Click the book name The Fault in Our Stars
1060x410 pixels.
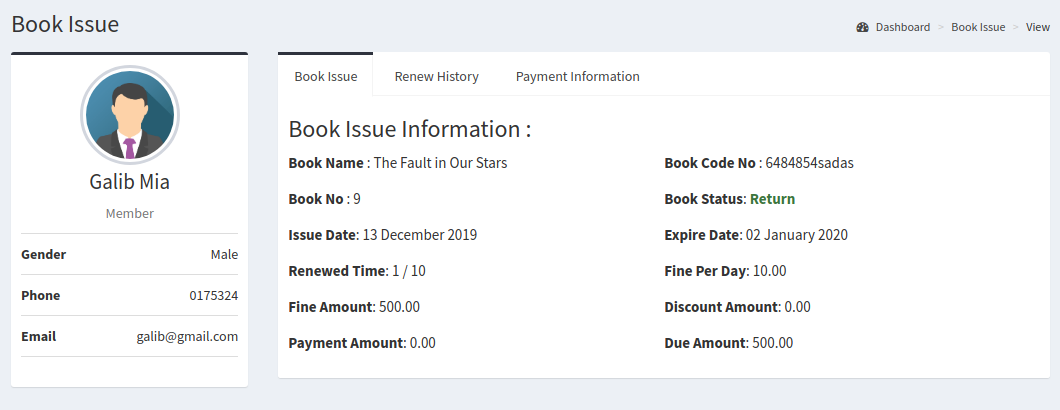coord(440,163)
